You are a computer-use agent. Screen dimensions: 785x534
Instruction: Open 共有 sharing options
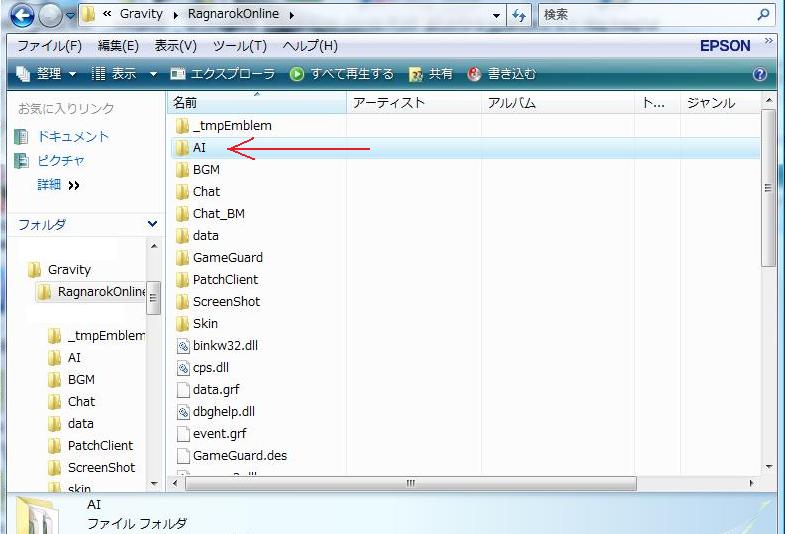(431, 74)
